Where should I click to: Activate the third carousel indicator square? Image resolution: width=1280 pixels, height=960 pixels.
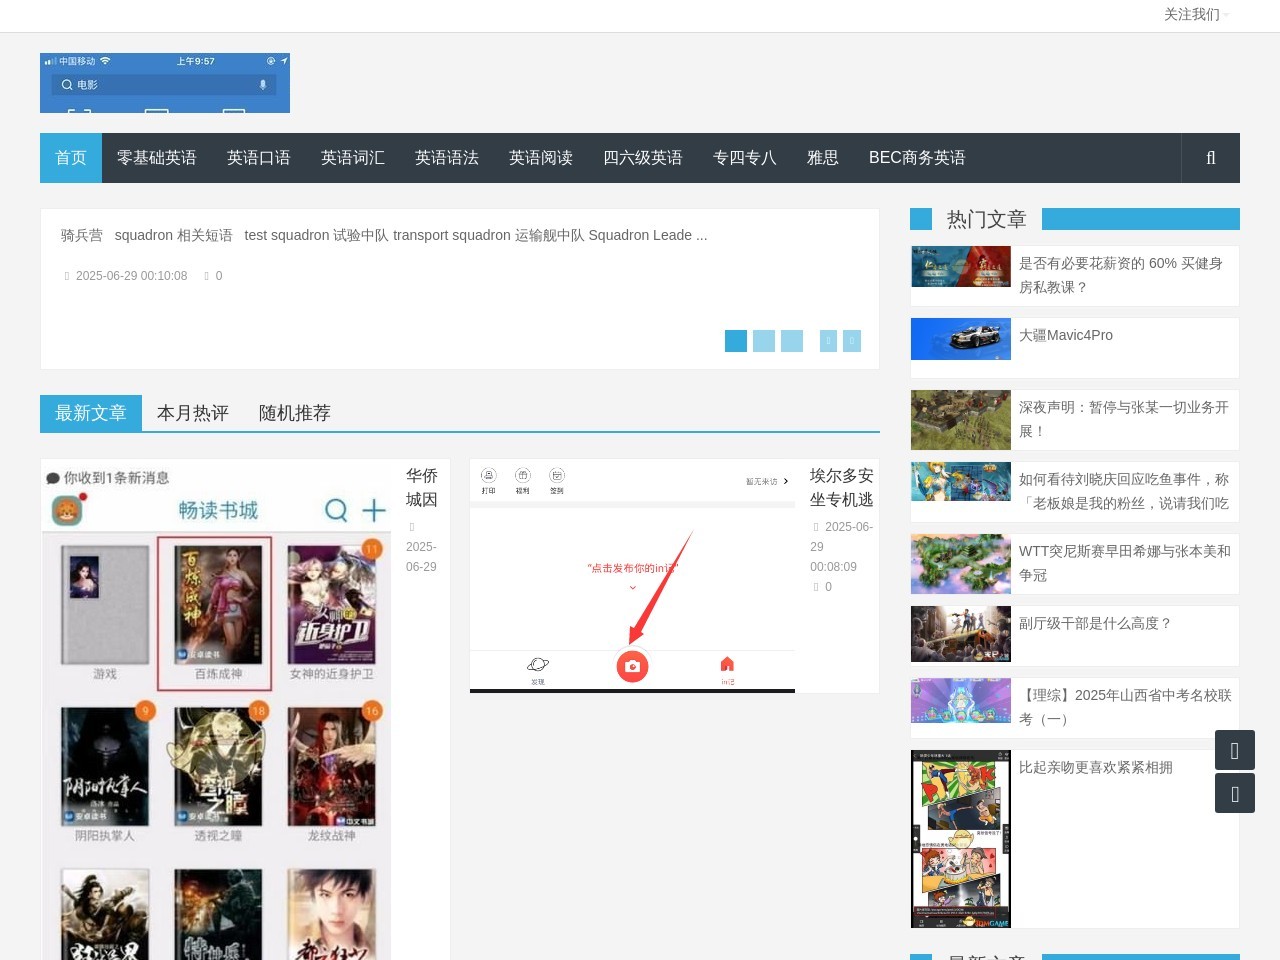[792, 341]
